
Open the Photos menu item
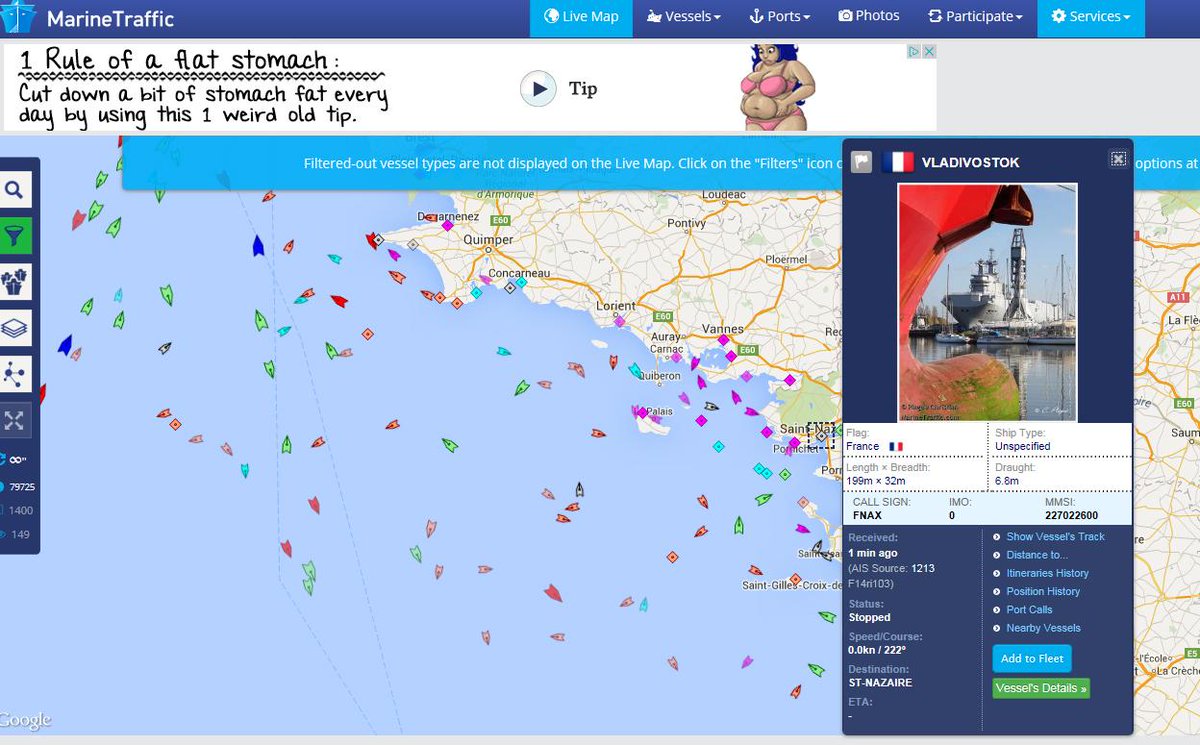coord(869,16)
